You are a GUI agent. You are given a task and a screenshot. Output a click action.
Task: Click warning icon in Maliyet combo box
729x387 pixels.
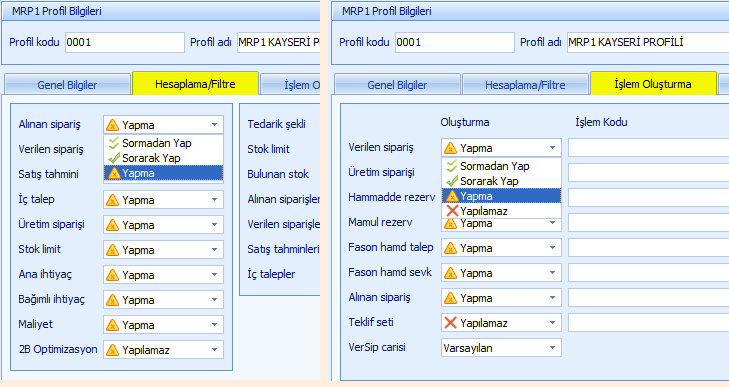pyautogui.click(x=112, y=325)
